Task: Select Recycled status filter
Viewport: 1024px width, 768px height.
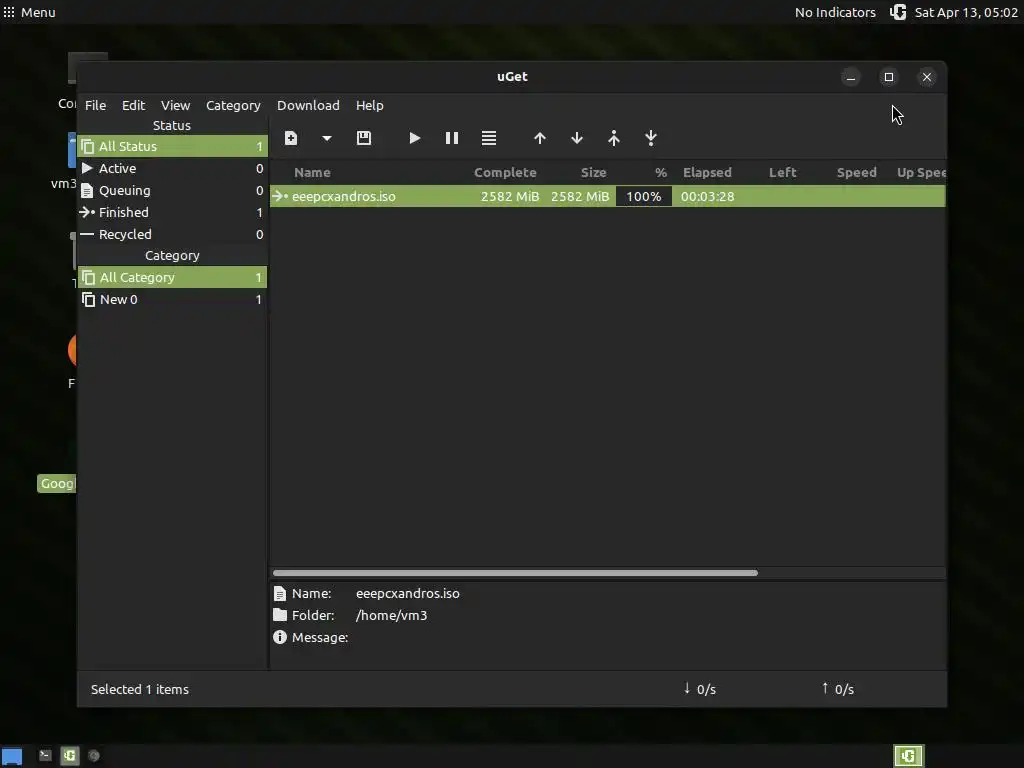Action: pos(172,234)
